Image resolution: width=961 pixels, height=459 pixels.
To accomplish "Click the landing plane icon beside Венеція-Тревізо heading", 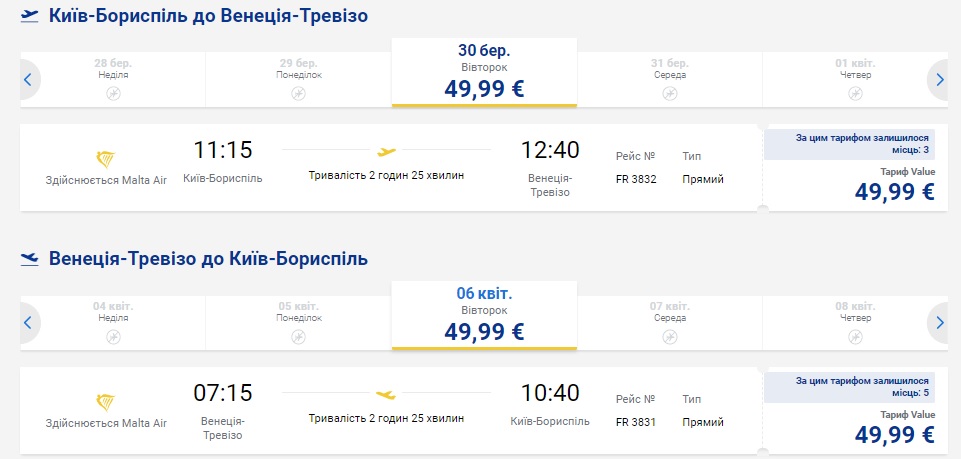I will 30,259.
